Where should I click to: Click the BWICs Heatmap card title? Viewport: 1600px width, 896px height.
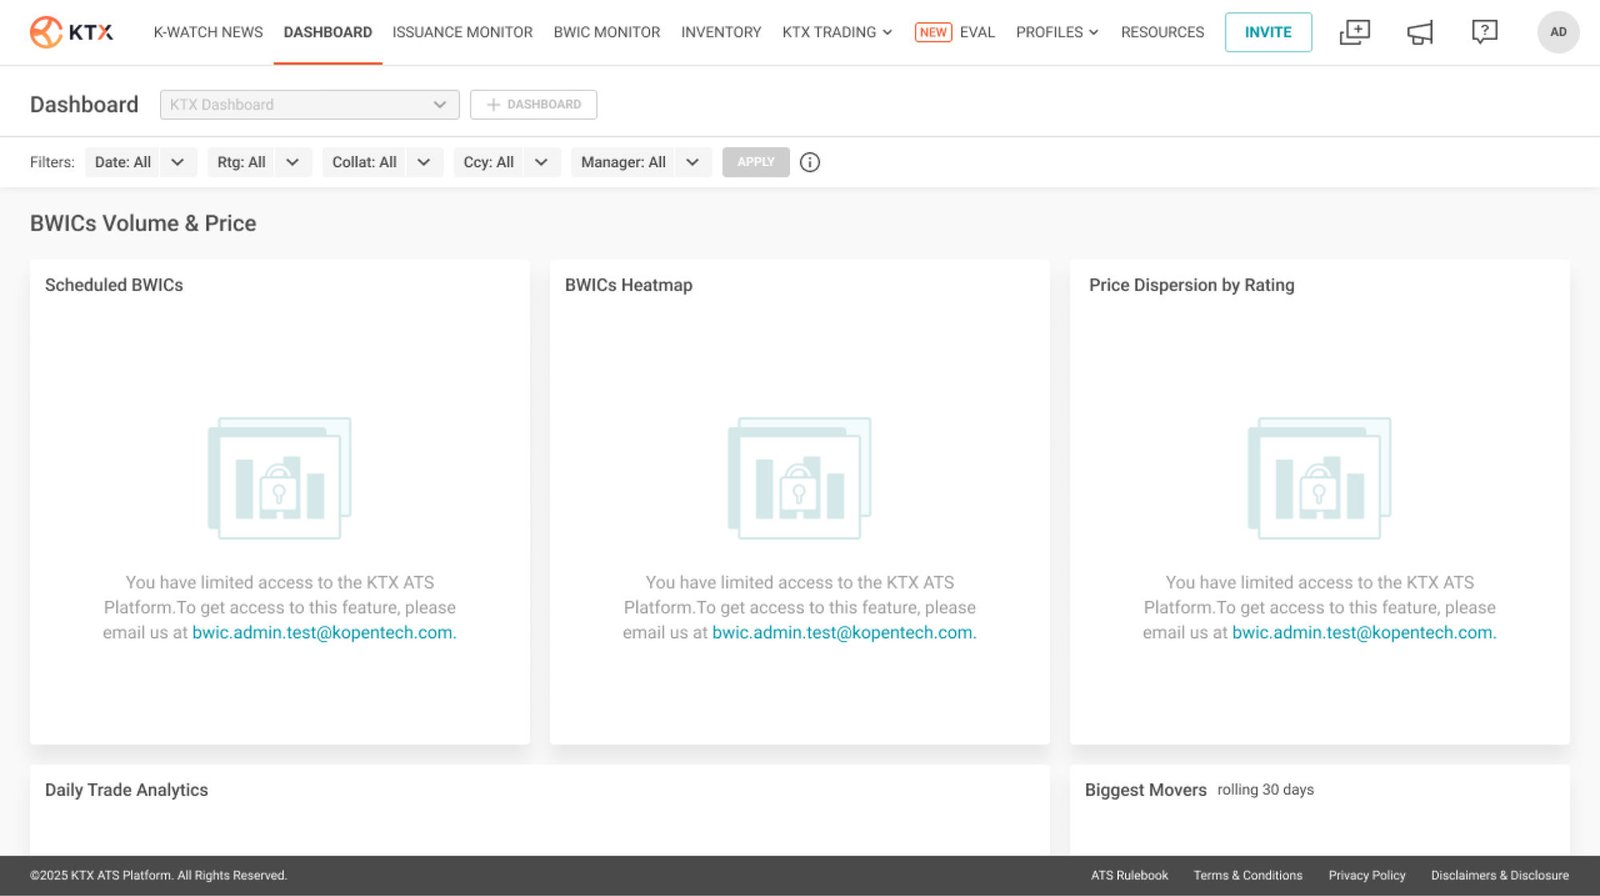coord(629,285)
